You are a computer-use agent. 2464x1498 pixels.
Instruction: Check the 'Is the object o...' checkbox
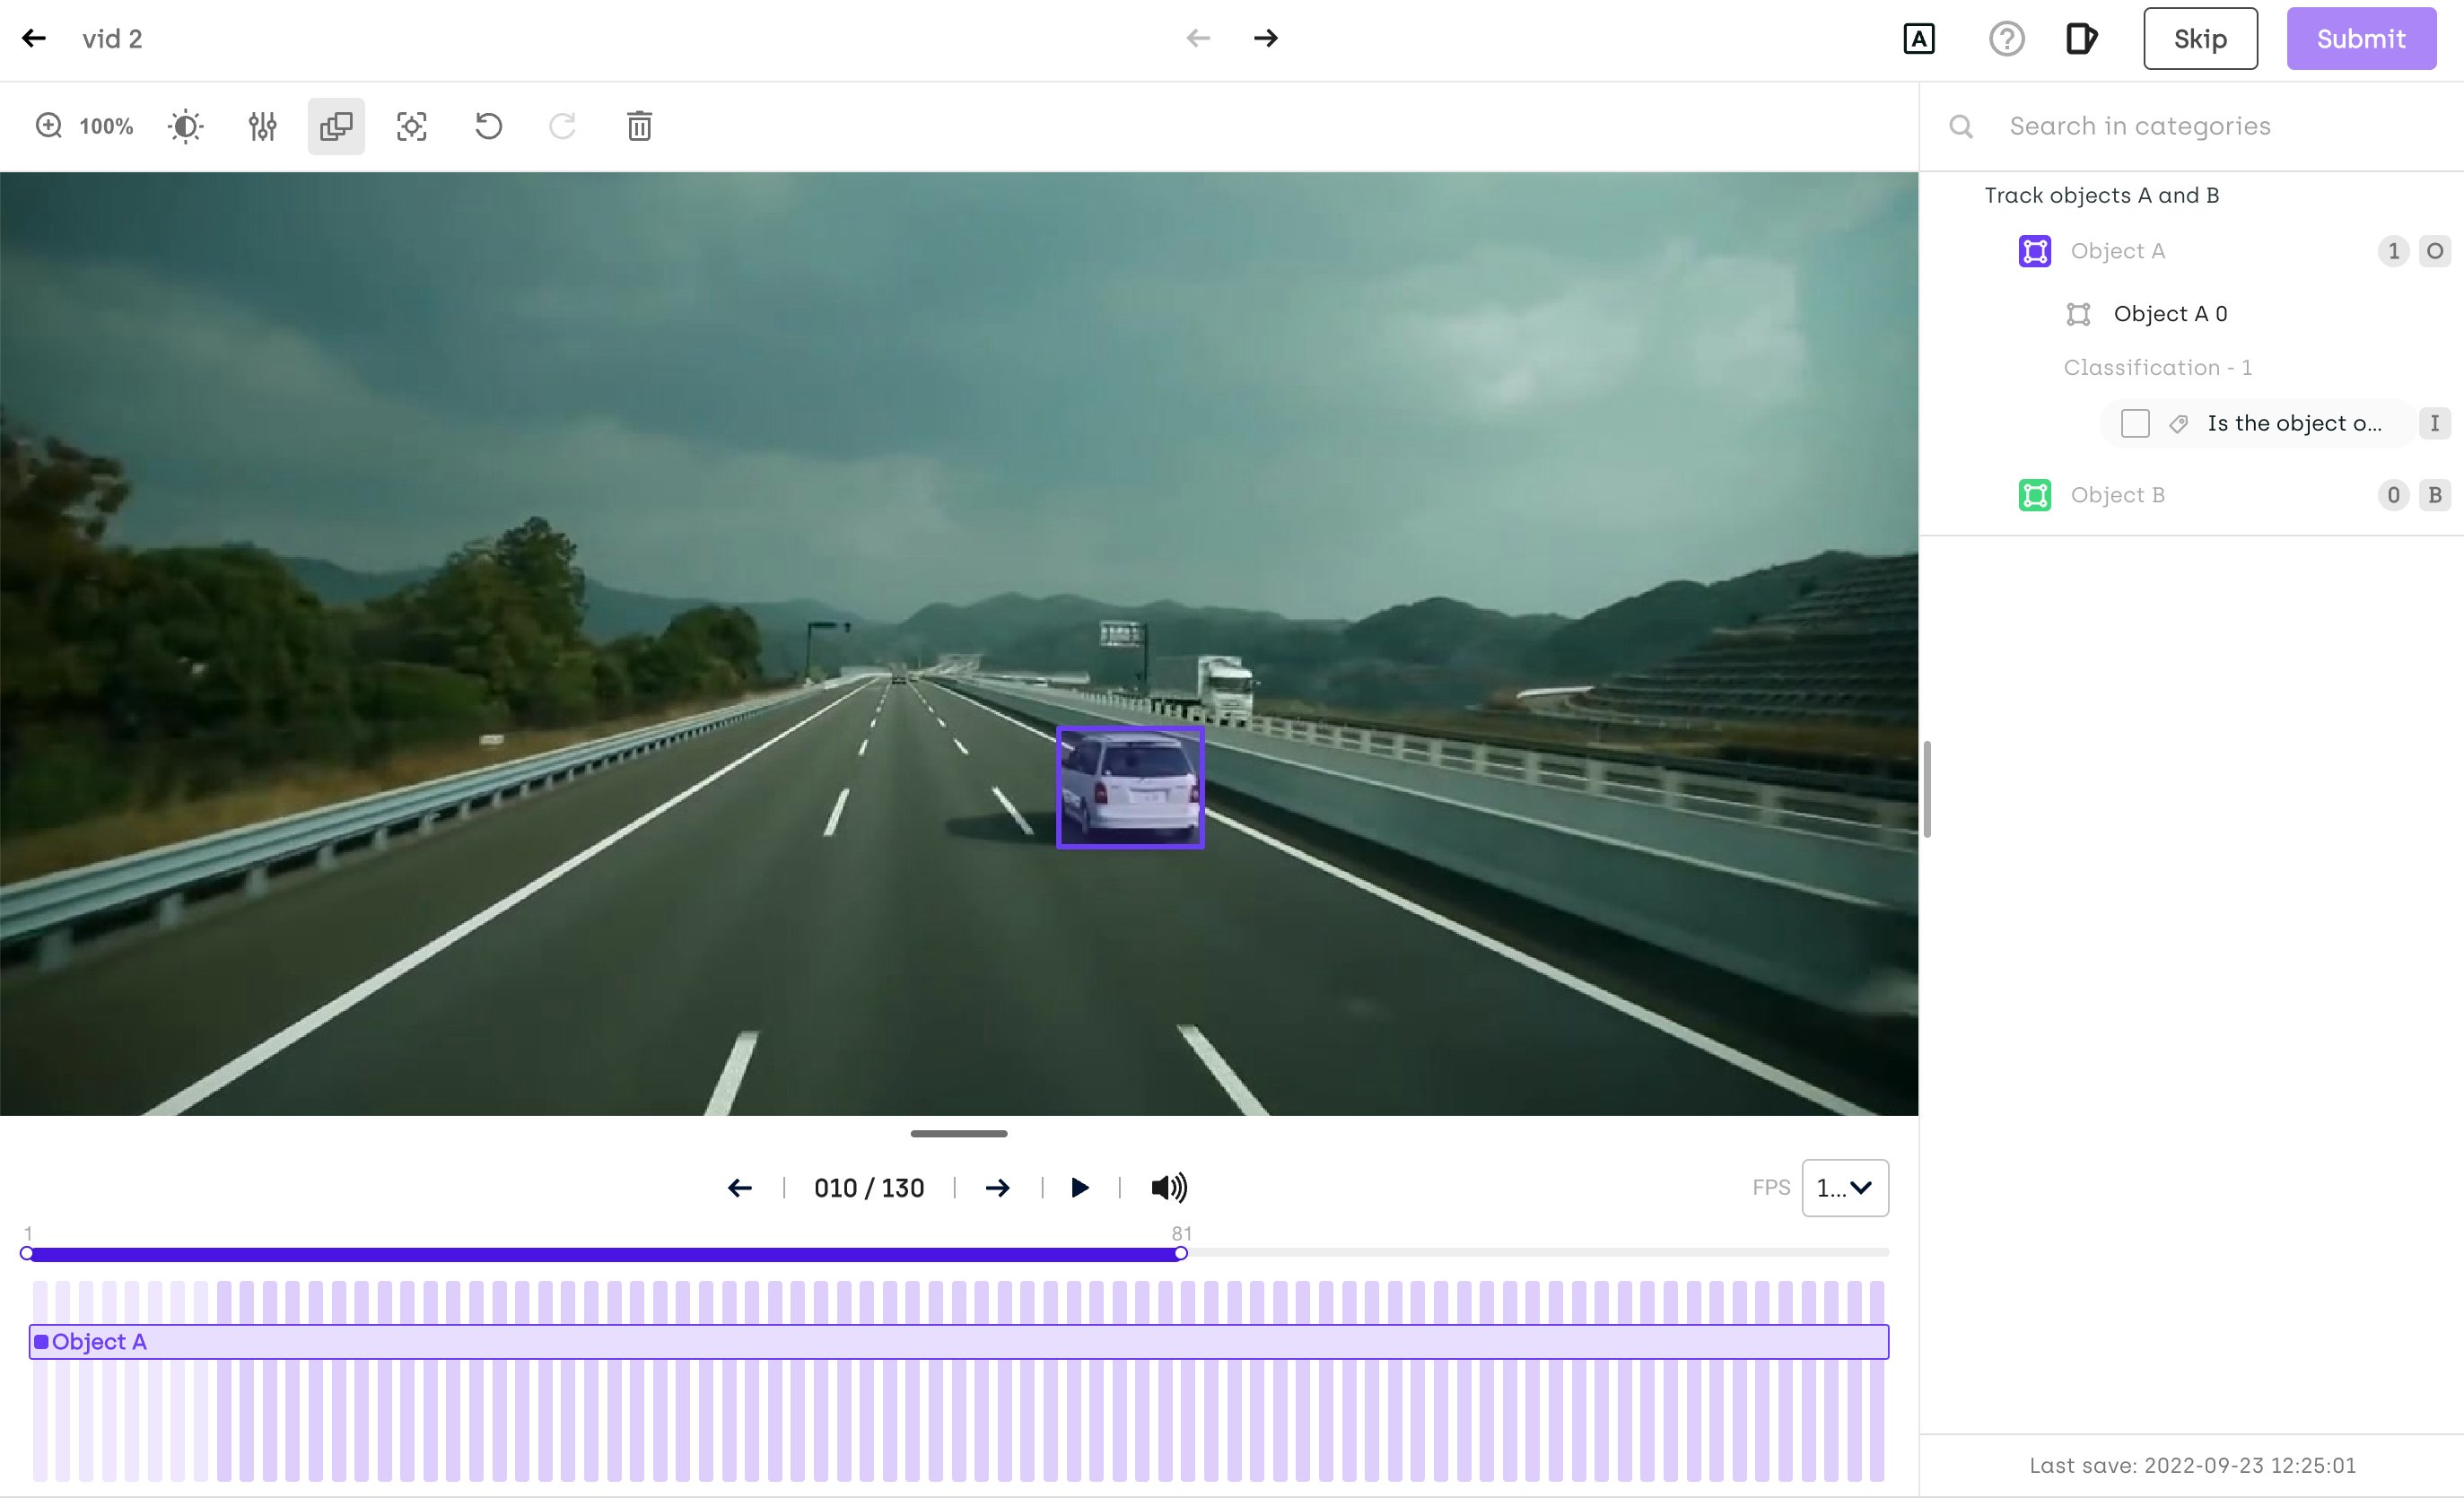click(2135, 423)
